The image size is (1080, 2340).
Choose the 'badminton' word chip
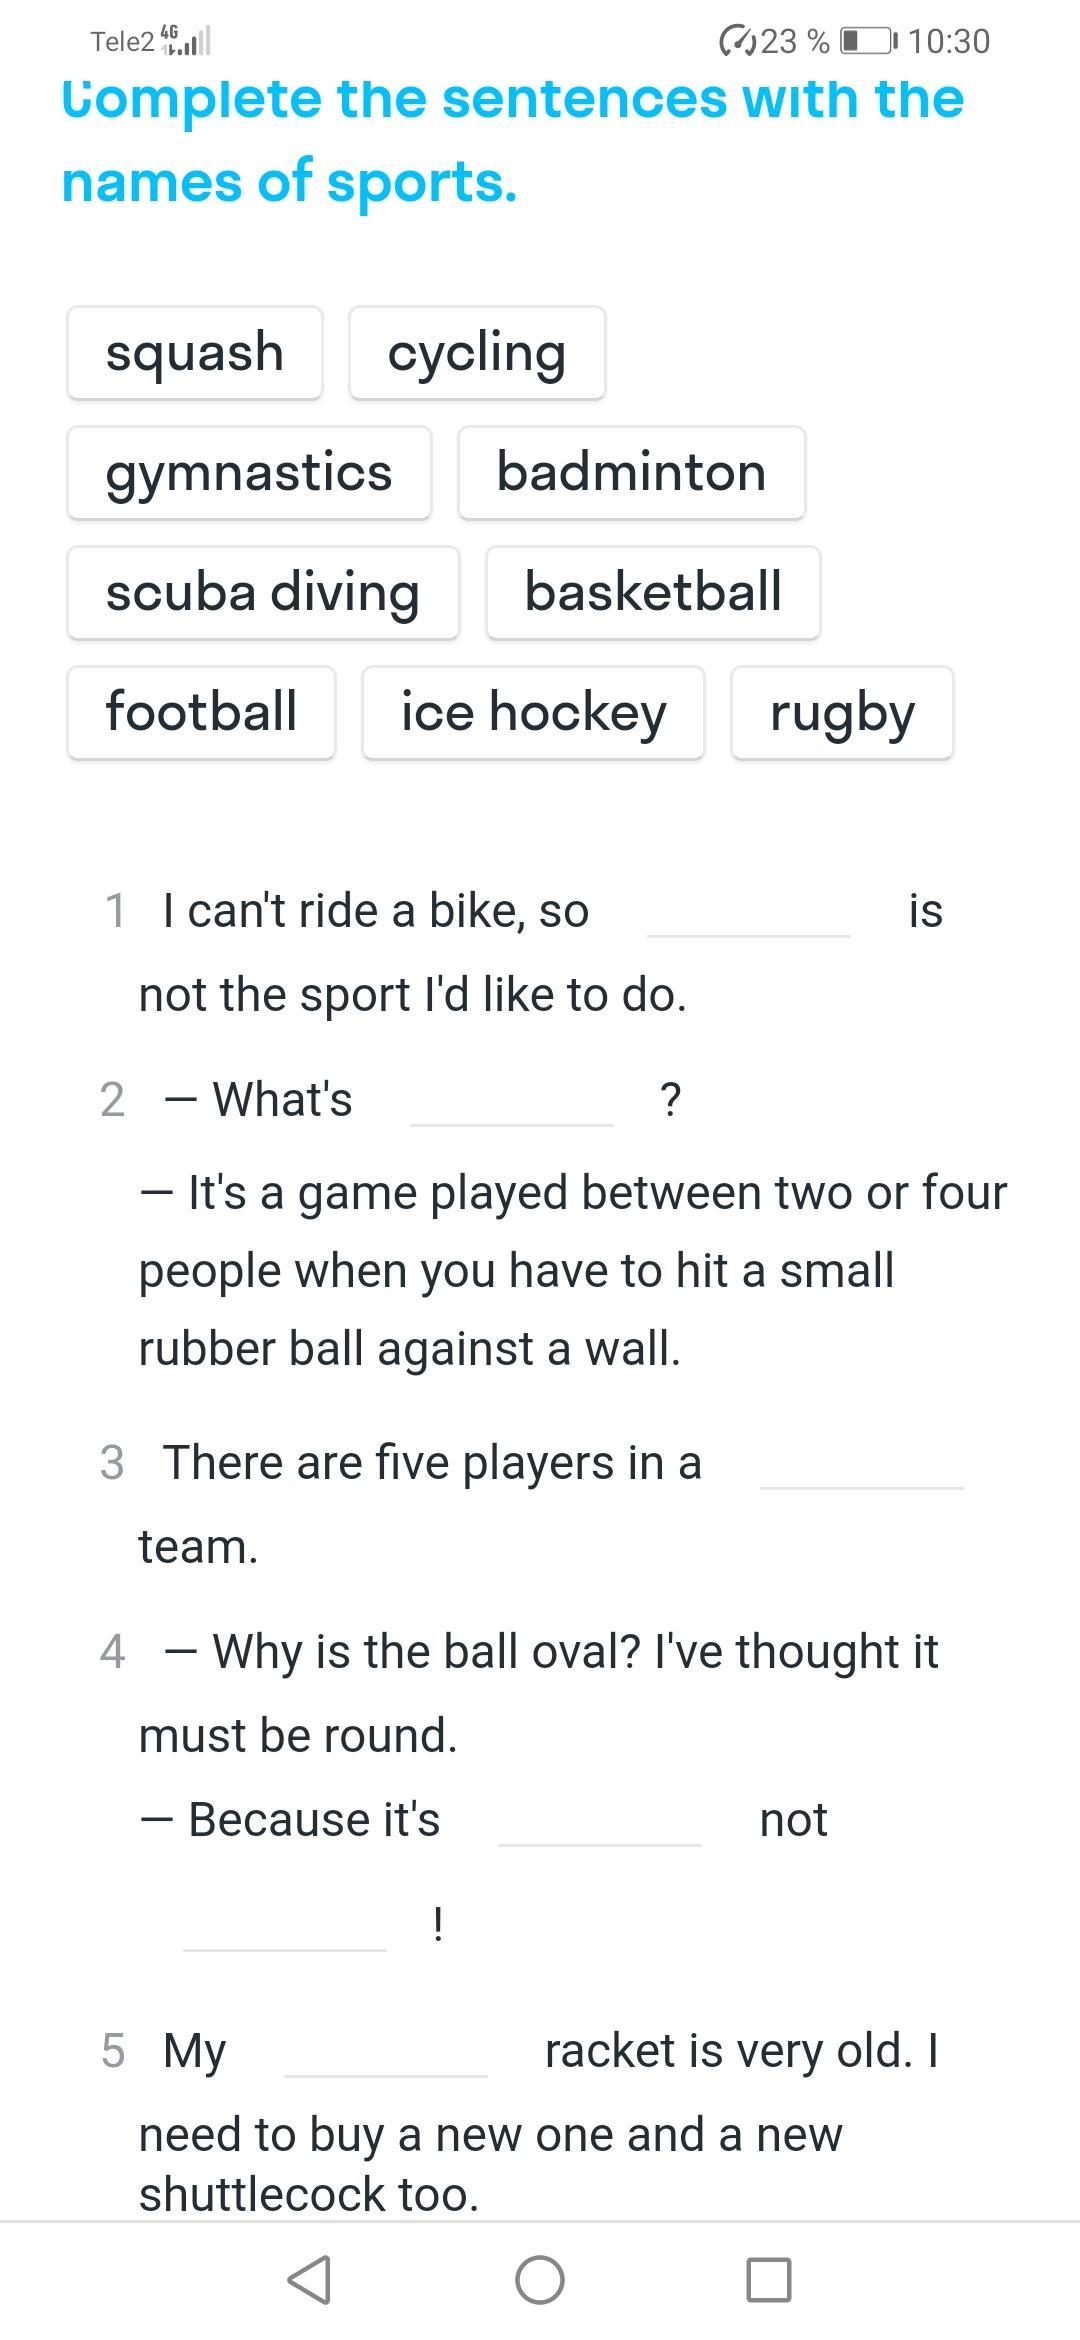coord(631,473)
